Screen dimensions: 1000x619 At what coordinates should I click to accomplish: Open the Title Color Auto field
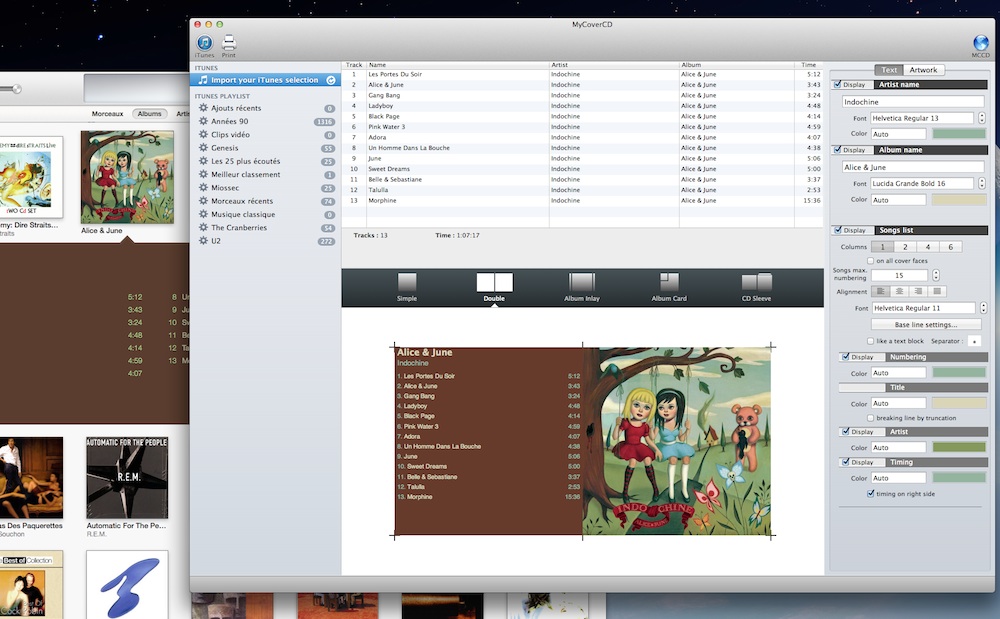(x=898, y=404)
